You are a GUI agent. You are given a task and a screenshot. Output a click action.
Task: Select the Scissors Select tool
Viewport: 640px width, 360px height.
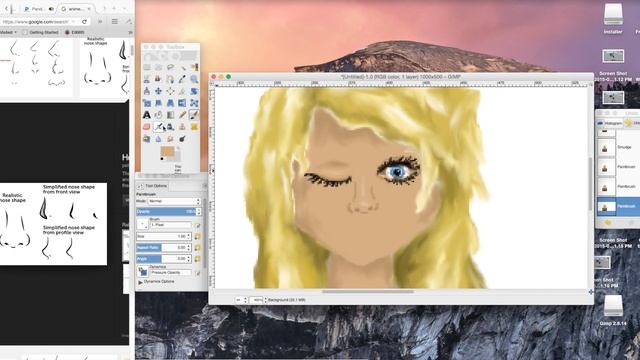pos(147,79)
